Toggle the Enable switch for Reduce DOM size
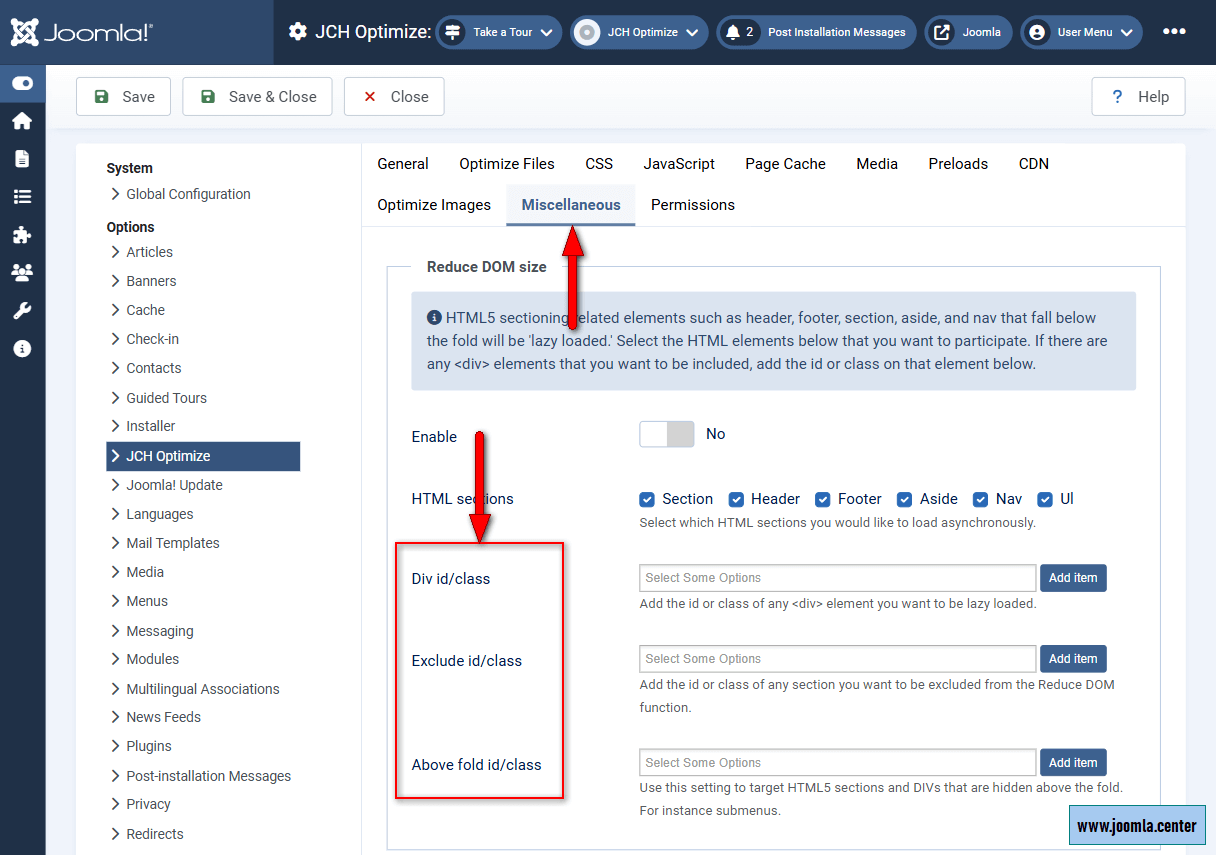 (x=666, y=434)
